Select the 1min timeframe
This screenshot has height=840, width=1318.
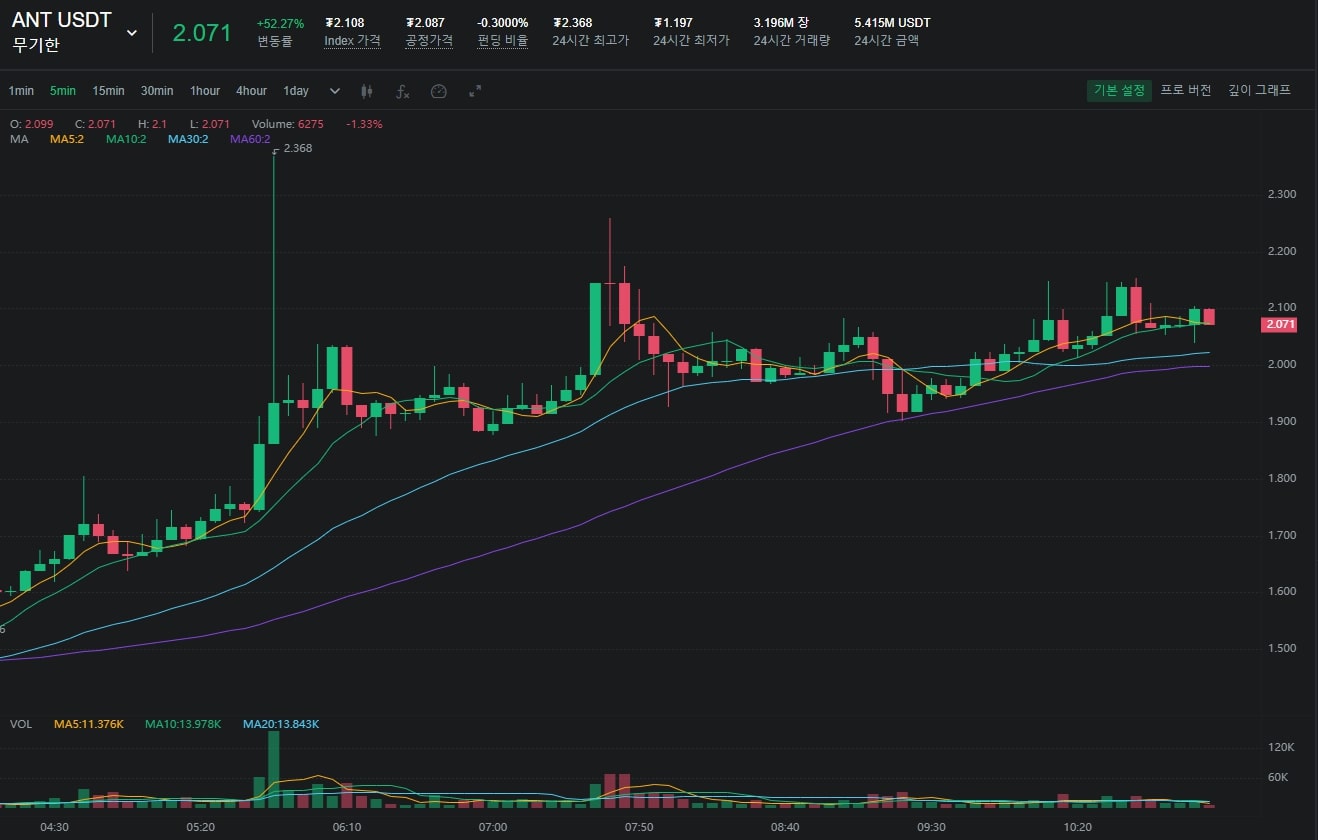click(x=21, y=91)
